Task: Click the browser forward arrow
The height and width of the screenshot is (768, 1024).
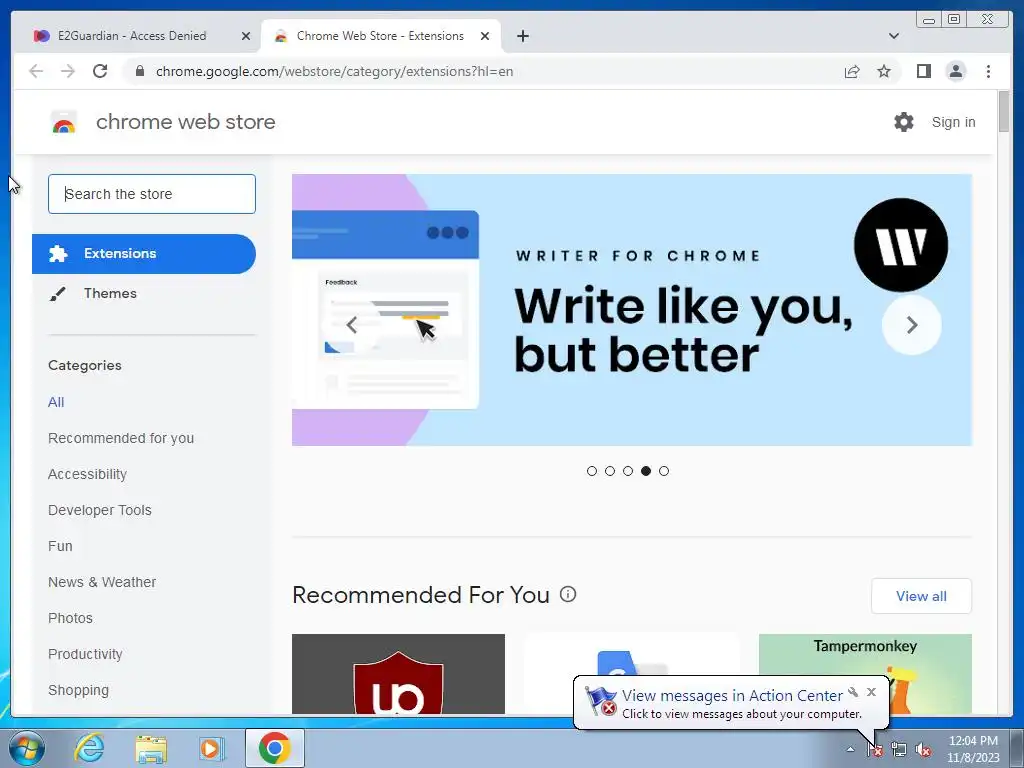Action: click(68, 71)
